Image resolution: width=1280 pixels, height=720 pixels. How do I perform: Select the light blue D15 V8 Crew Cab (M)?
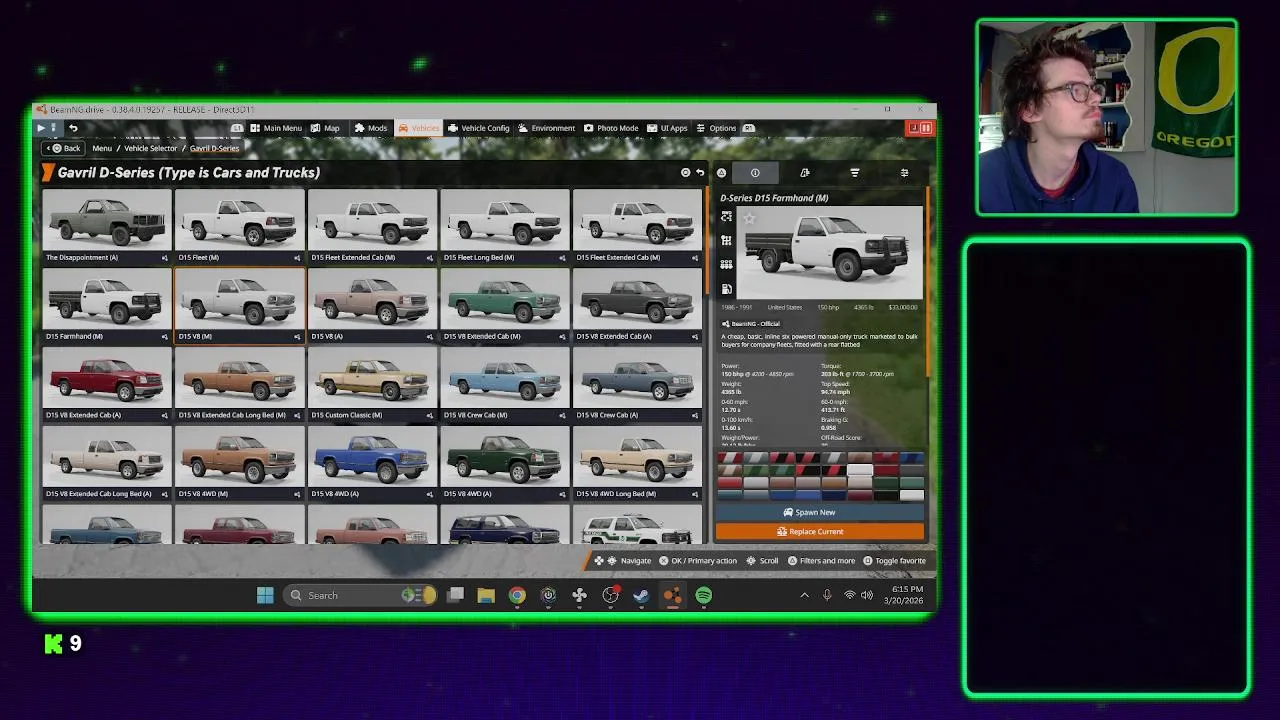[x=505, y=384]
